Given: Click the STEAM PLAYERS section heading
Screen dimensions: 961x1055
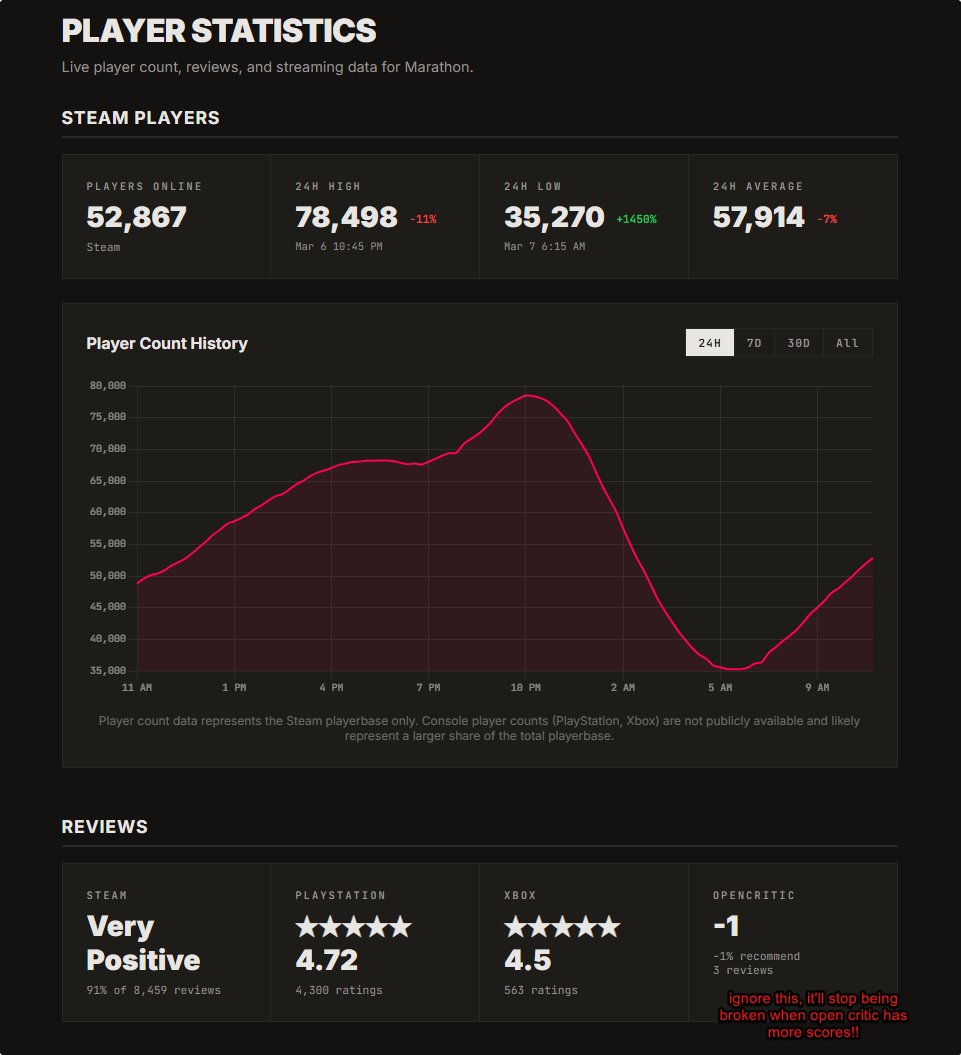Looking at the screenshot, I should [141, 118].
